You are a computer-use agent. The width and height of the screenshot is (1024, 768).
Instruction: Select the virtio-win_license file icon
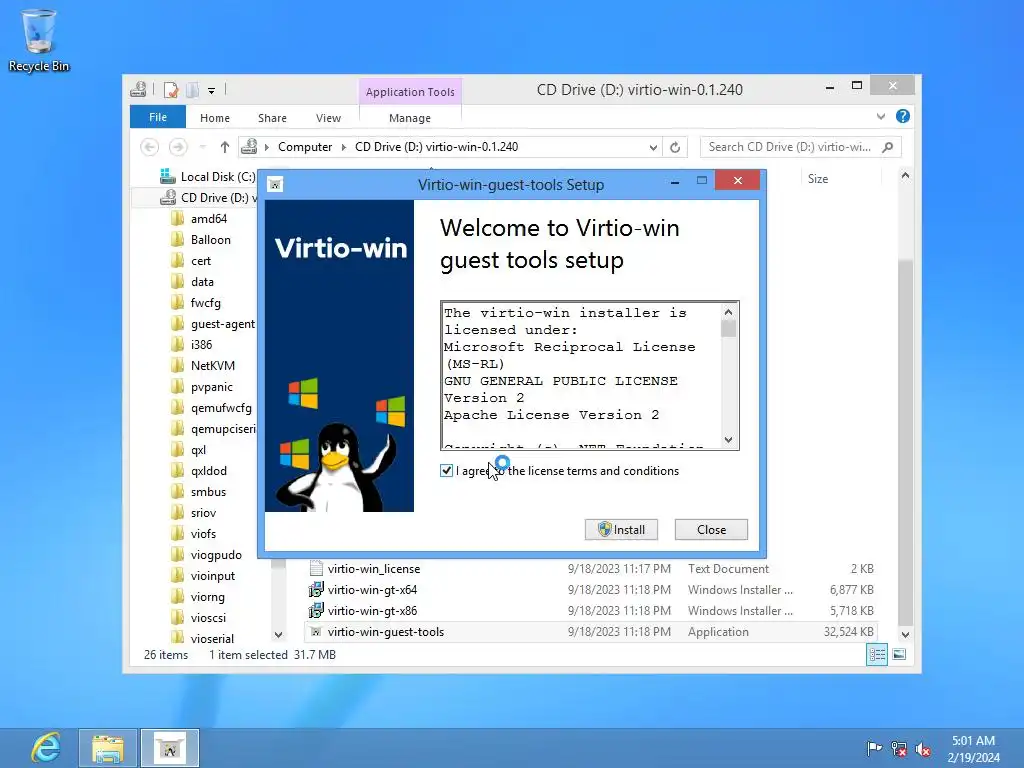click(x=316, y=569)
